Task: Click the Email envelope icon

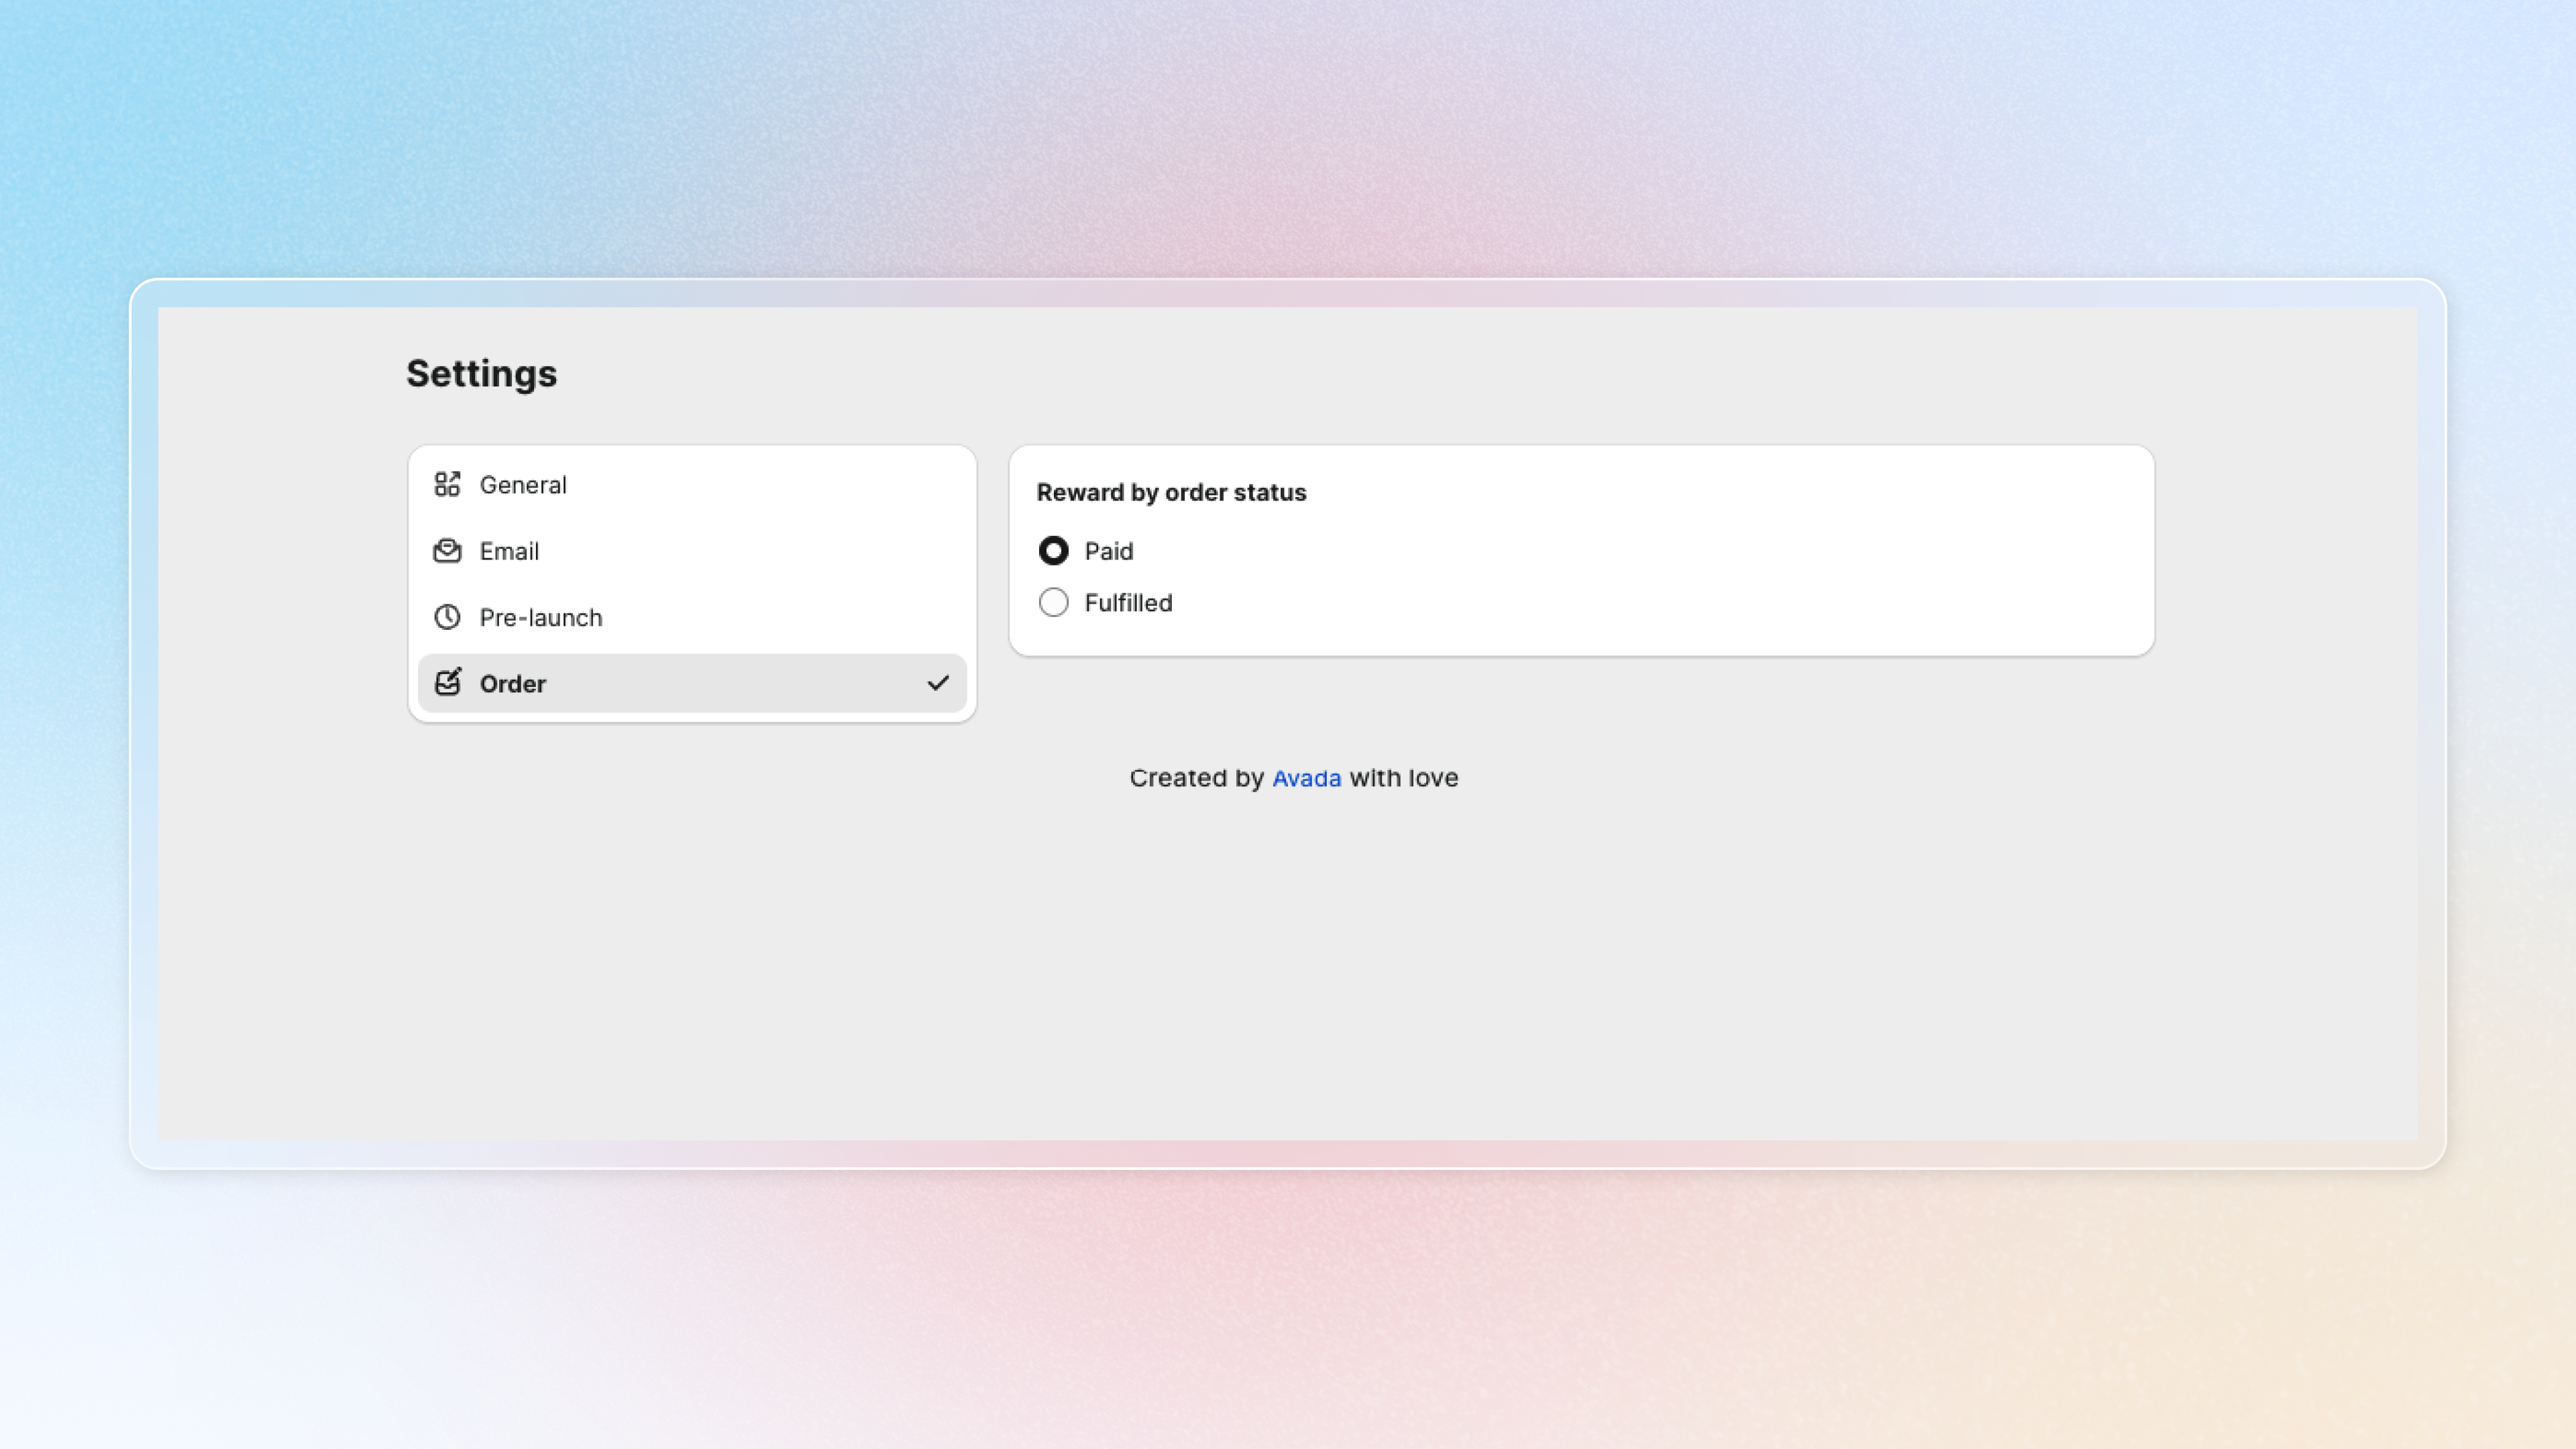Action: (x=447, y=551)
